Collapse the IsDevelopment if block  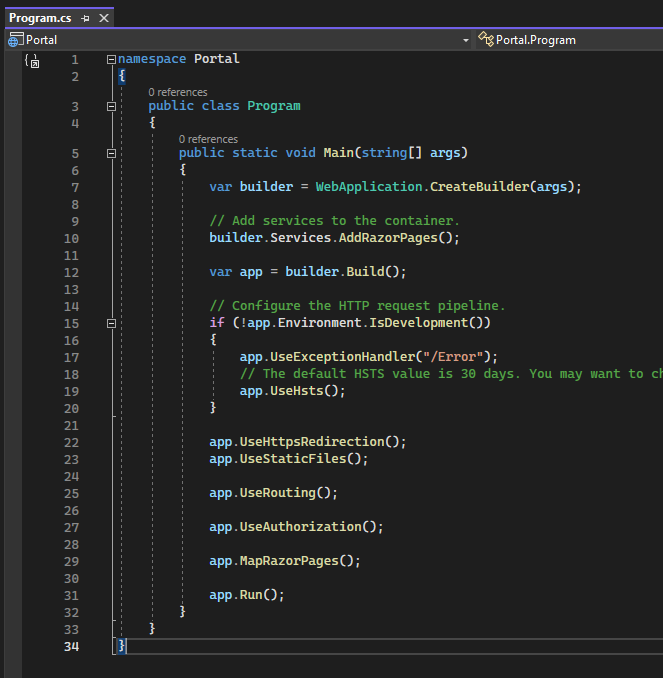tap(111, 323)
